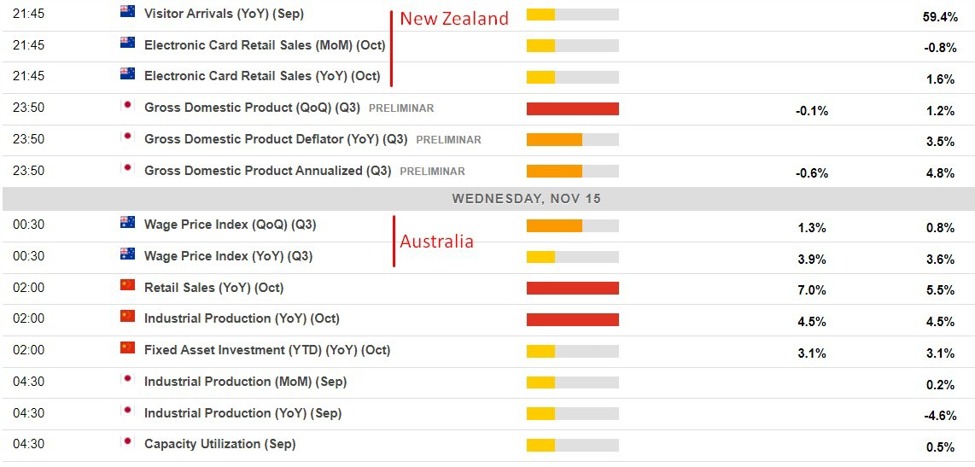
Task: Click the orange impact bar for Wage Price Index (QoQ)
Action: [554, 226]
